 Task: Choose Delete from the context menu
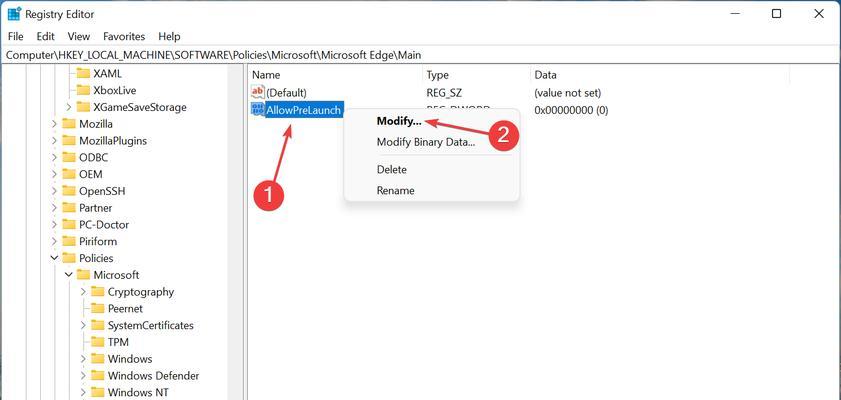(392, 169)
